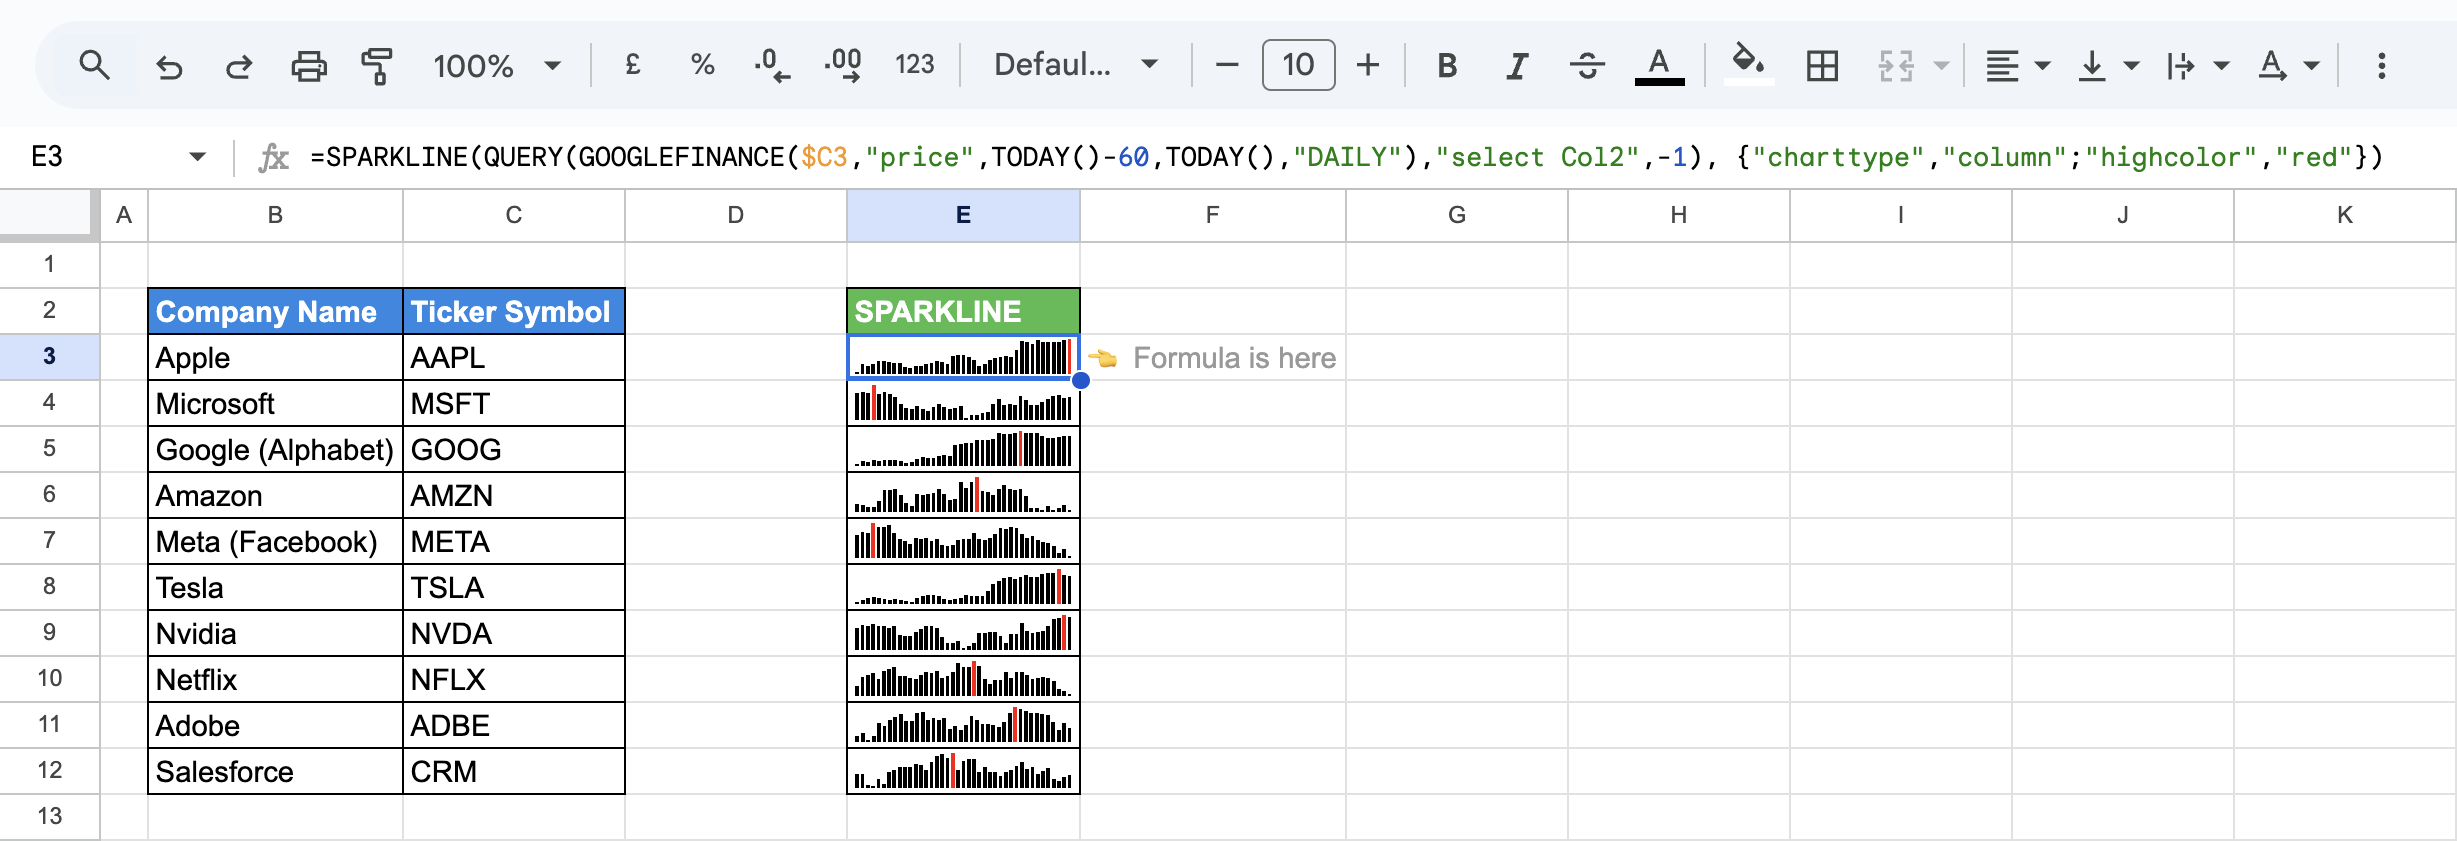This screenshot has width=2457, height=841.
Task: Select the NFLX ticker cell
Action: [514, 679]
